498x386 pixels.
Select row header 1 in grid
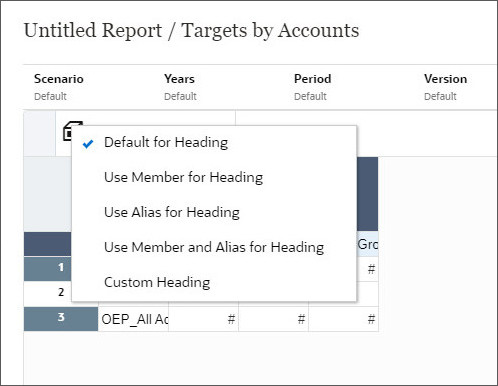(48, 268)
